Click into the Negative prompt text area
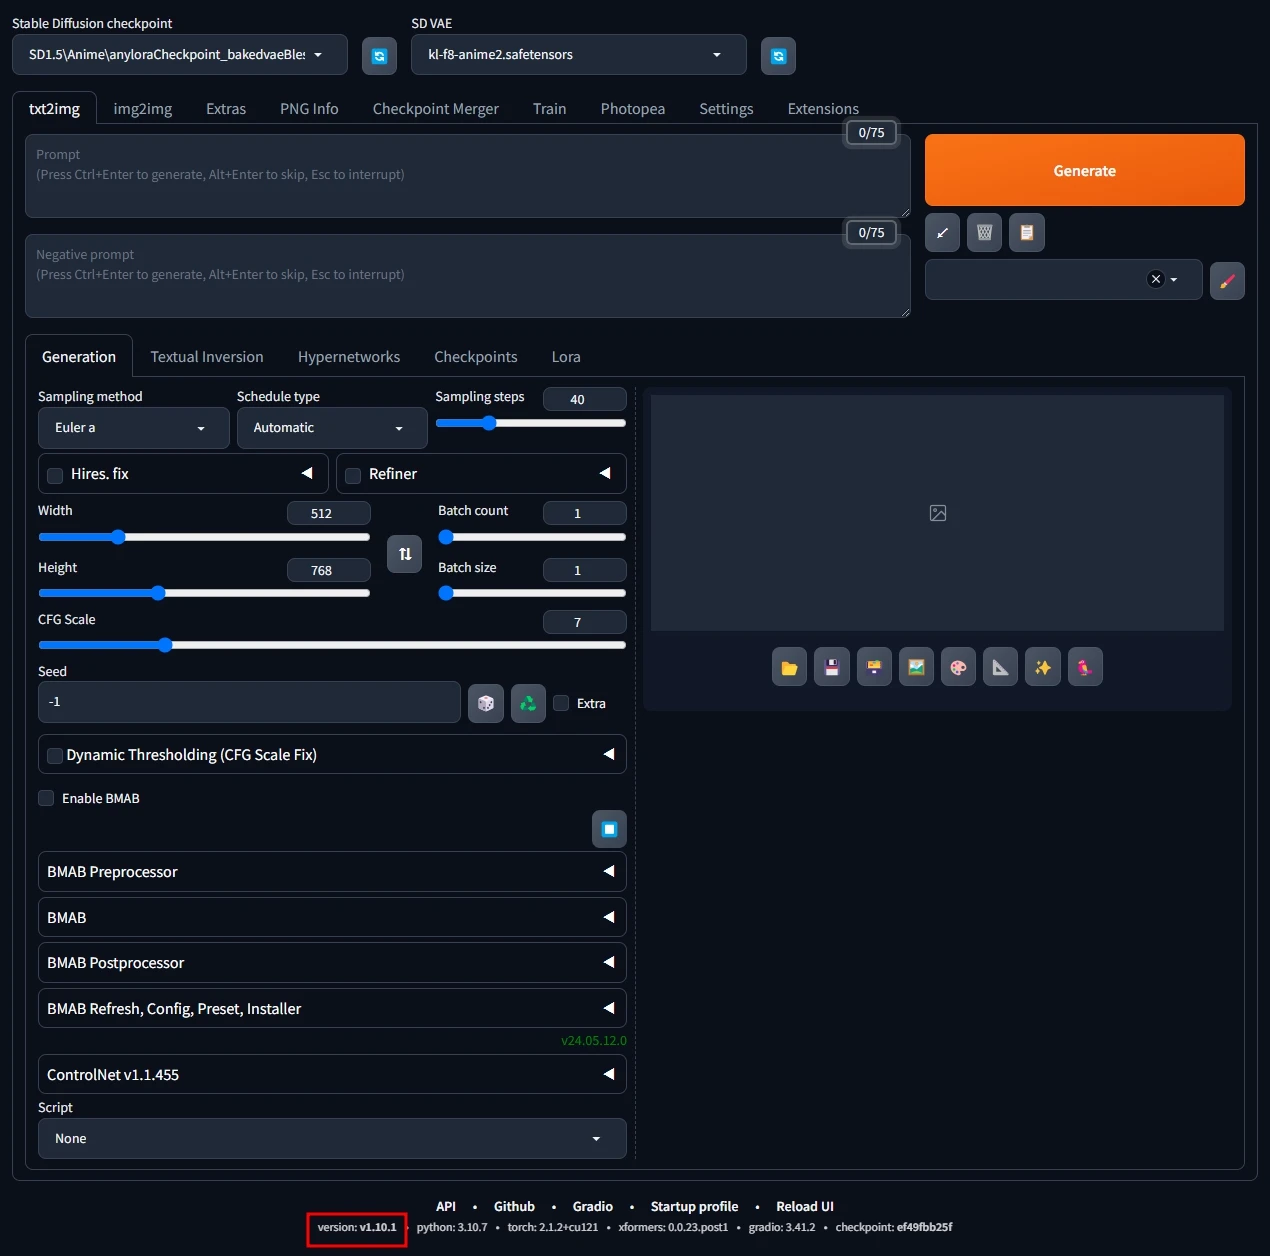Viewport: 1270px width, 1256px height. 468,276
